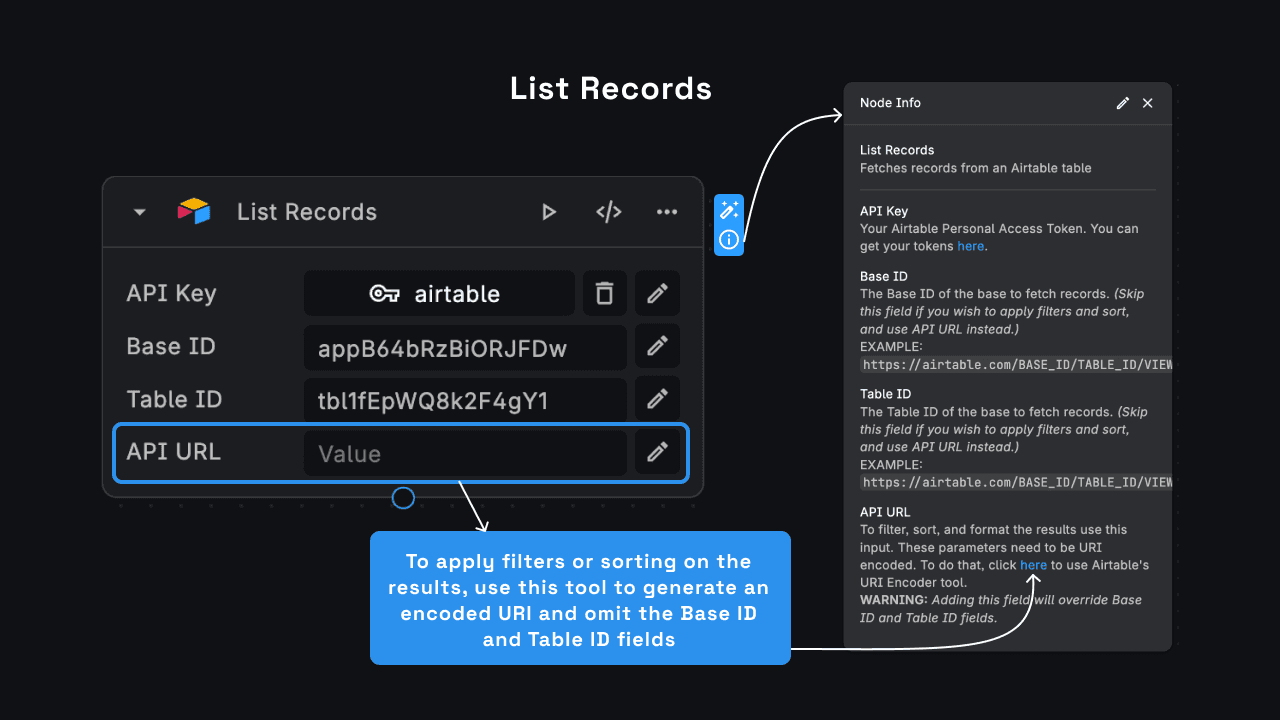Run the List Records node with play icon

(548, 212)
